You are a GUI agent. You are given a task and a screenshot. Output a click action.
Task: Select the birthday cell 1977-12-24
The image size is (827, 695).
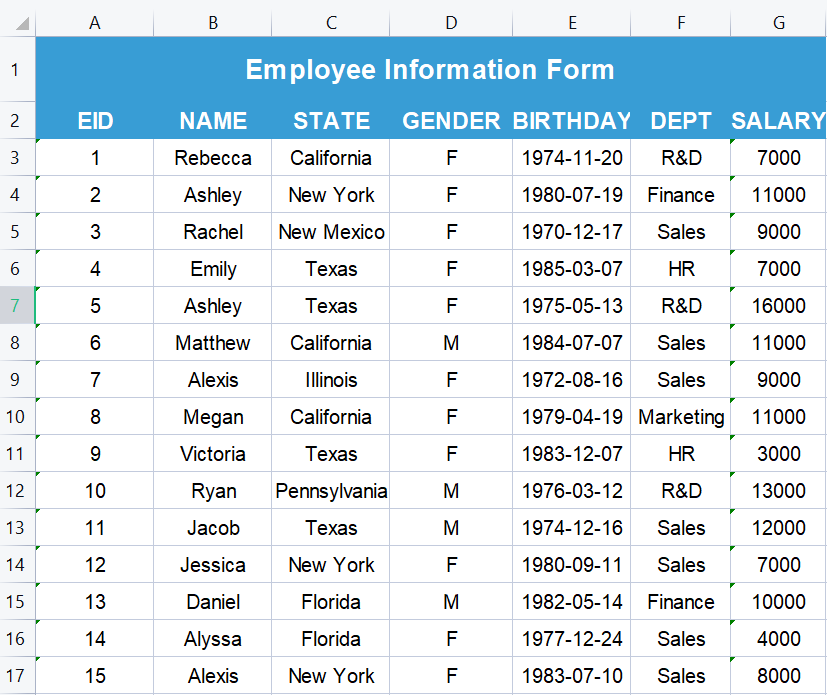click(x=571, y=639)
